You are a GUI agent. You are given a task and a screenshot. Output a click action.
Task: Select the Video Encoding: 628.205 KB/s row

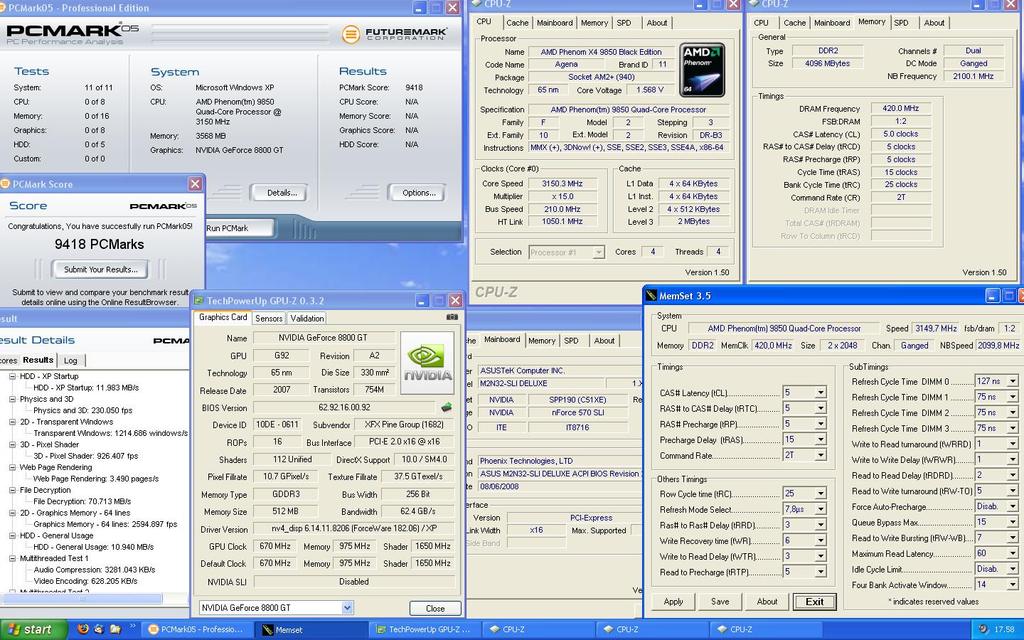click(x=86, y=581)
